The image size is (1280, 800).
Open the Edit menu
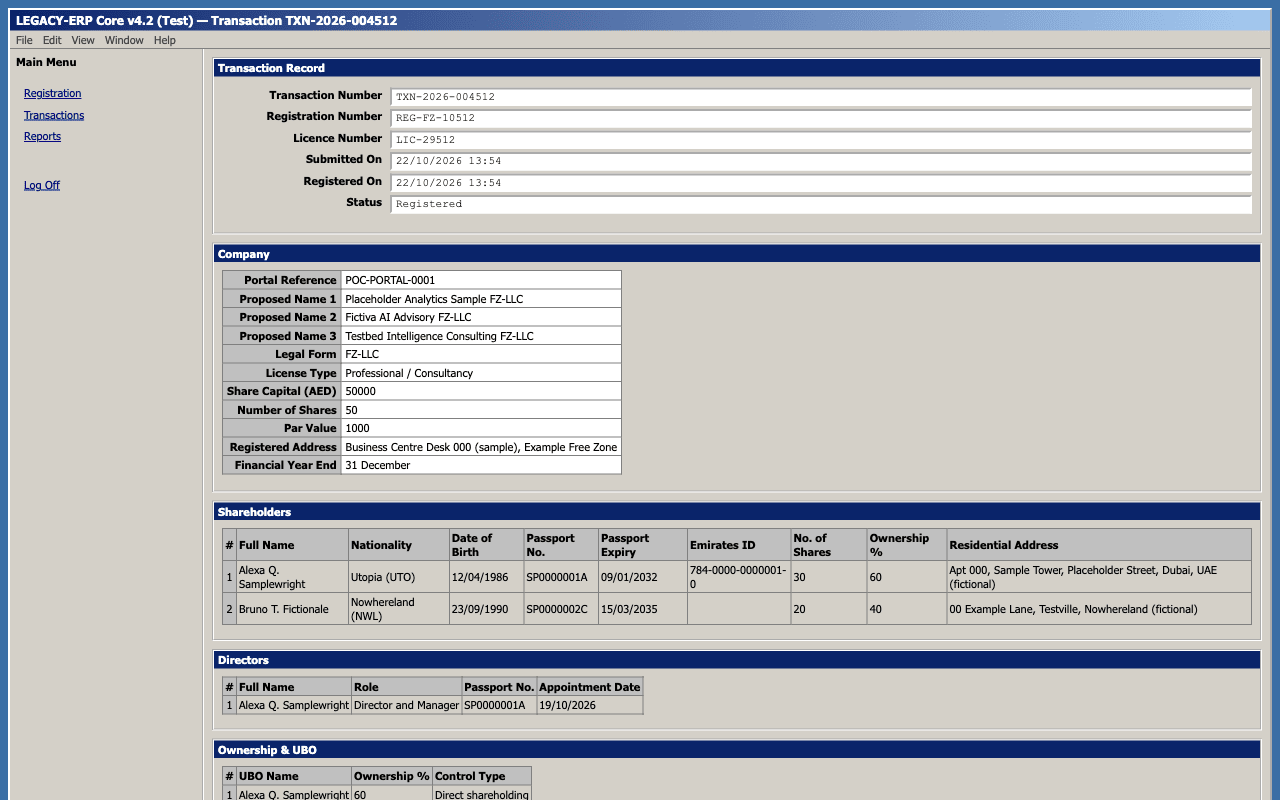point(52,40)
